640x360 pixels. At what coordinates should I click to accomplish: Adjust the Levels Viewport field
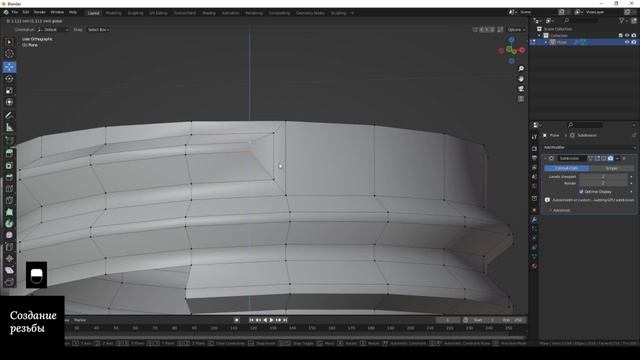click(603, 177)
